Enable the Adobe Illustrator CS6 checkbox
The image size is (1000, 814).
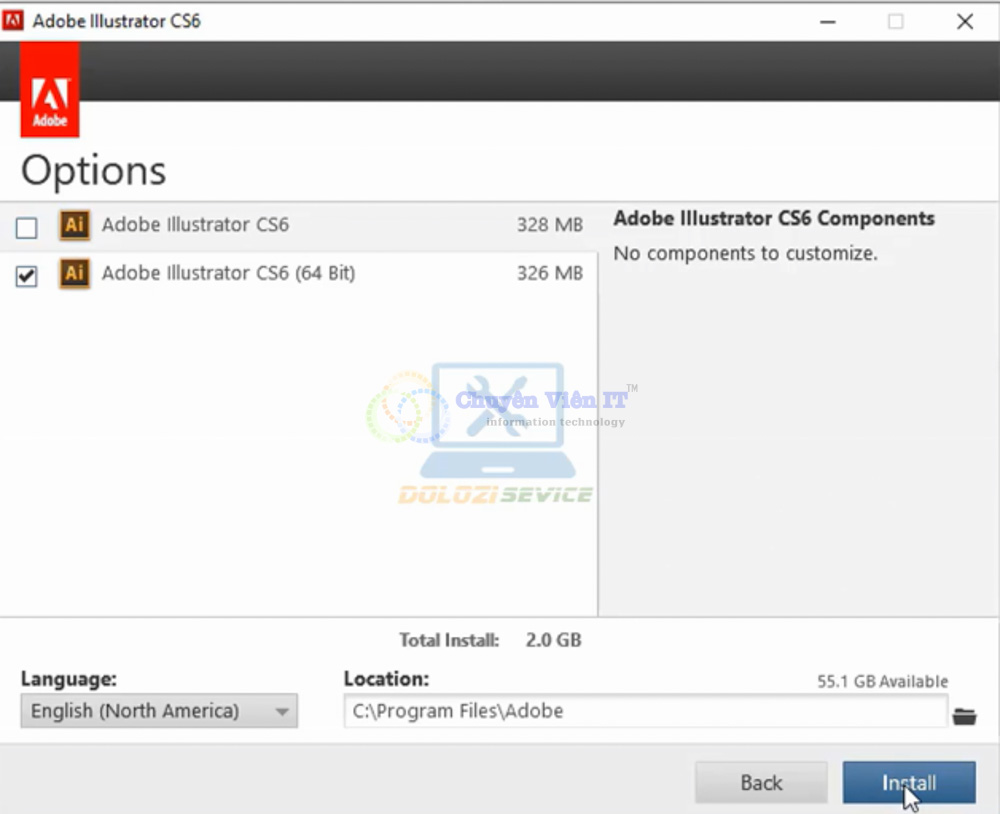tap(26, 227)
